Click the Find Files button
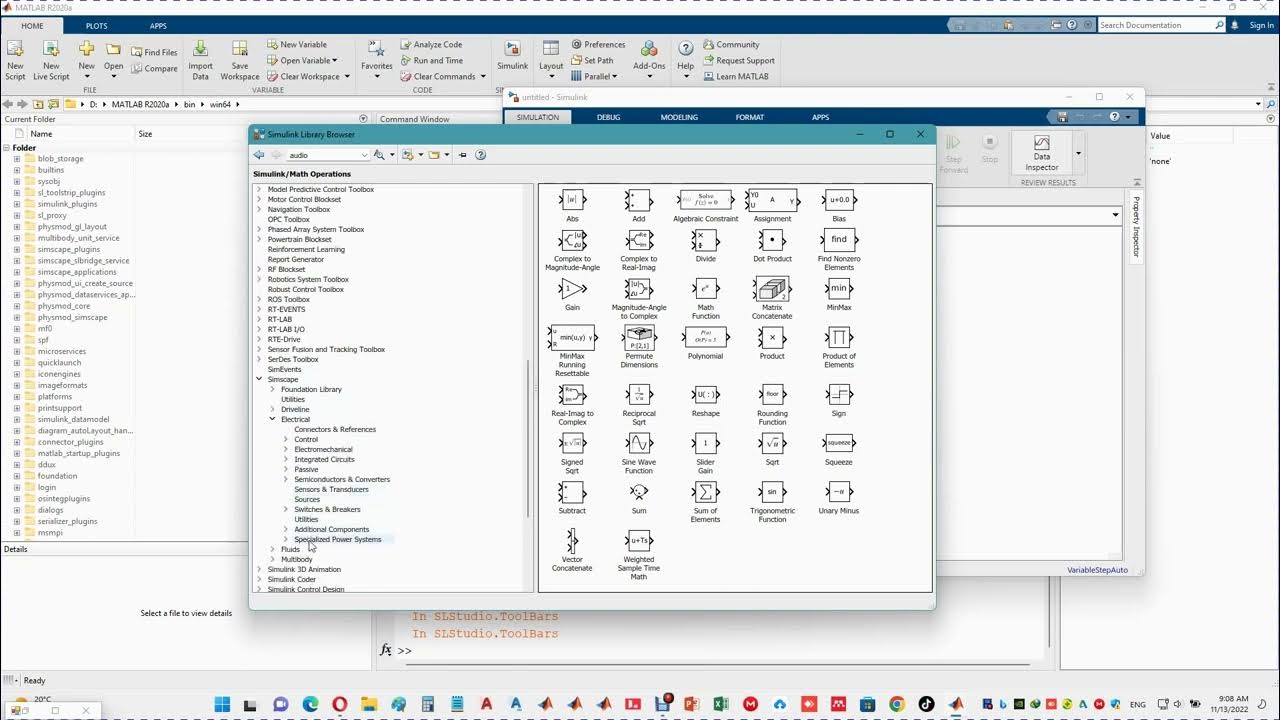1280x720 pixels. 154,52
